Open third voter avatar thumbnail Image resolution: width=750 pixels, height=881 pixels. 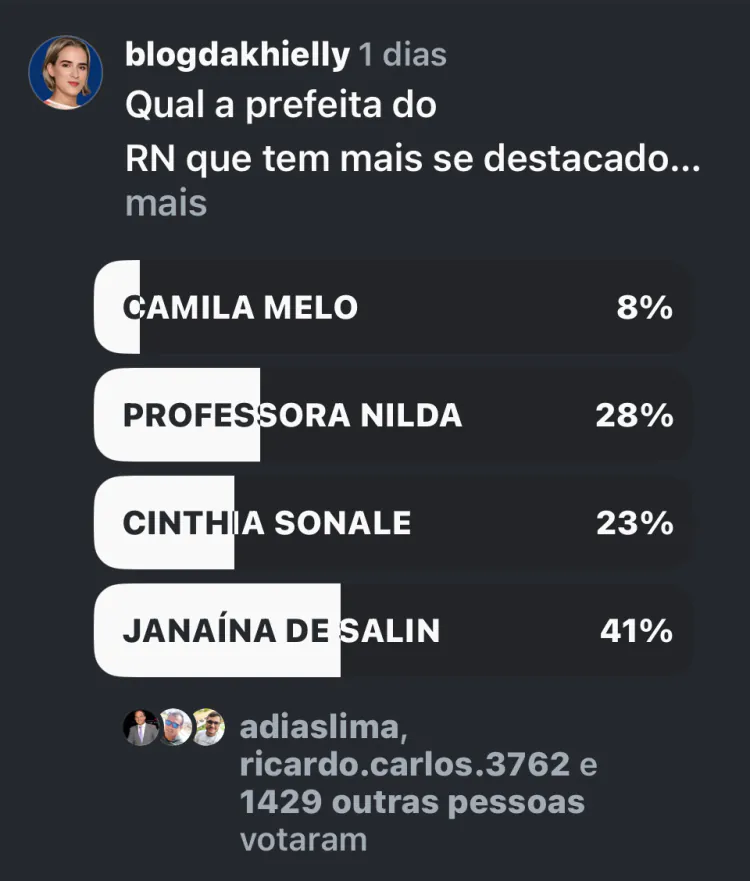pyautogui.click(x=208, y=727)
